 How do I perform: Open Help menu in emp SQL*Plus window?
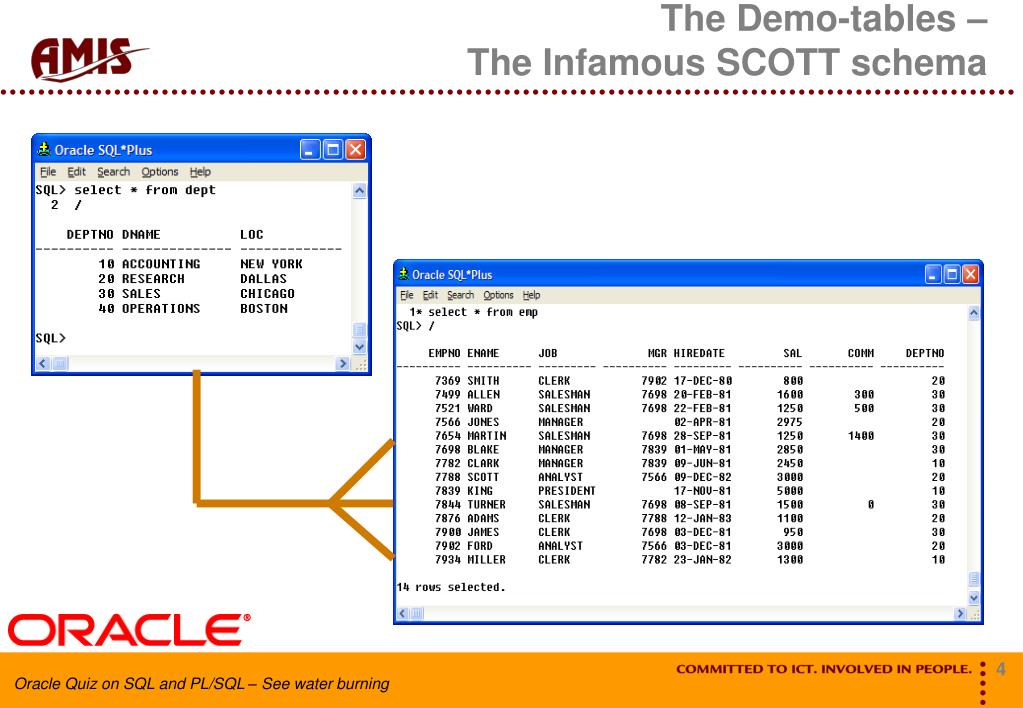531,295
